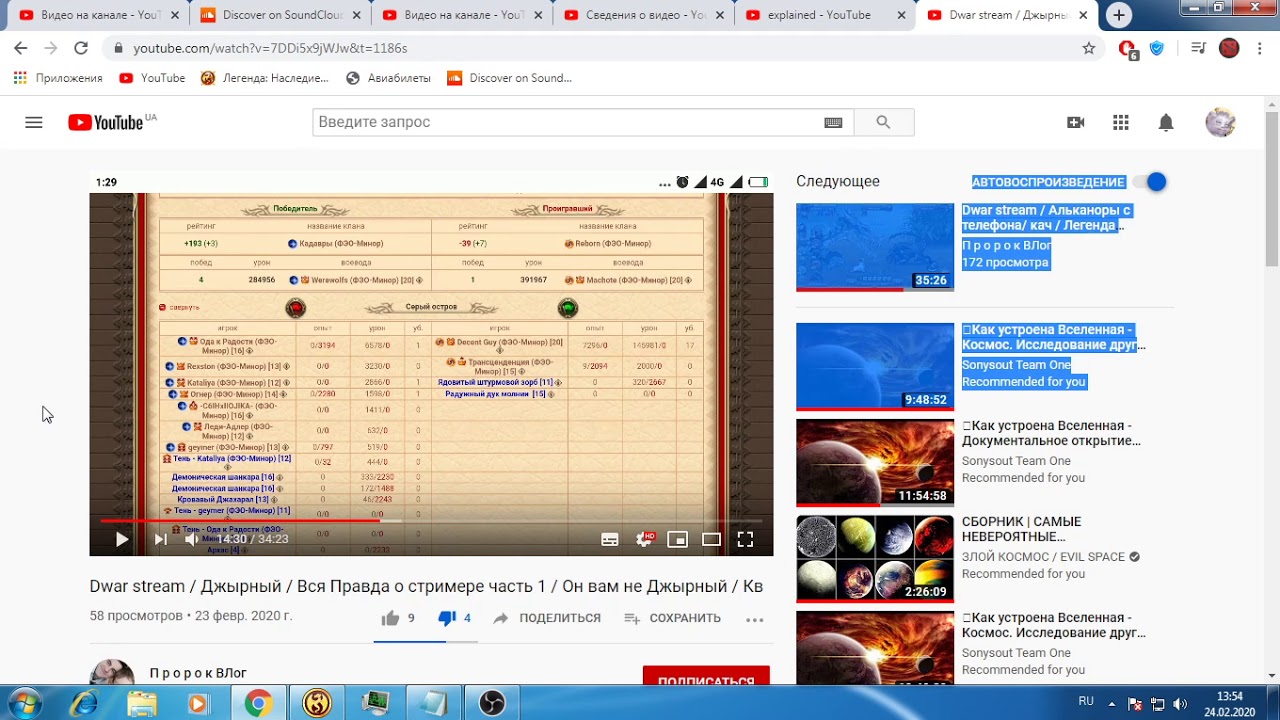Enter fullscreen video mode
The height and width of the screenshot is (720, 1280).
point(745,539)
